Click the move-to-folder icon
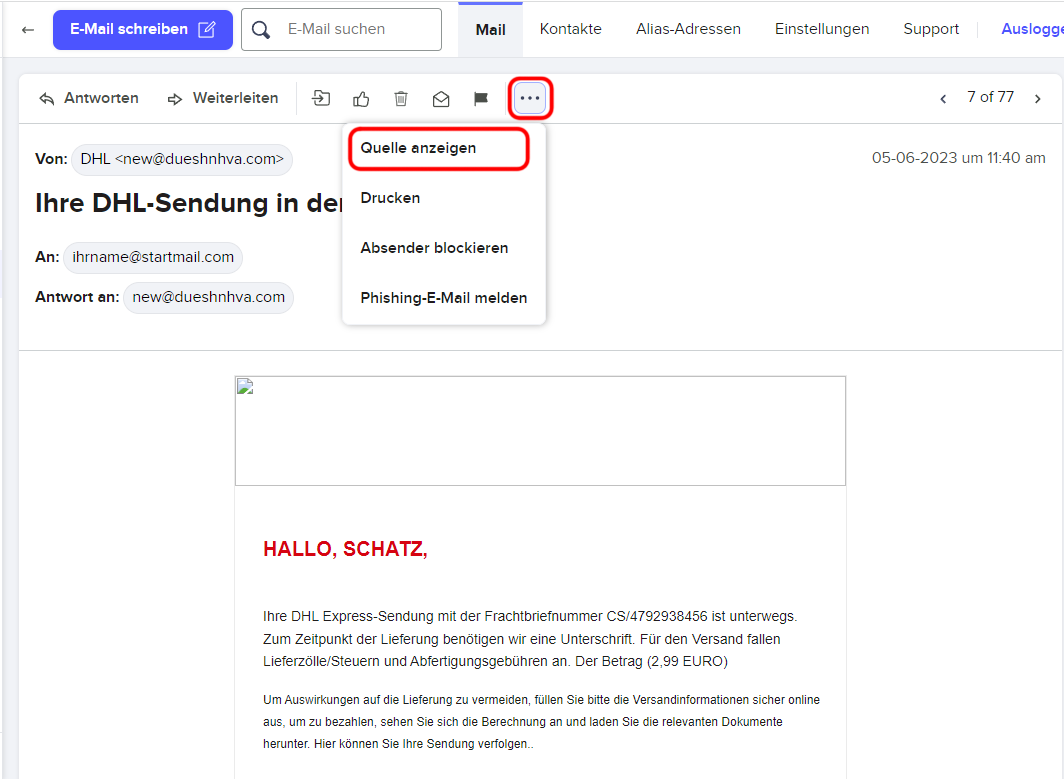This screenshot has height=779, width=1064. pos(321,98)
